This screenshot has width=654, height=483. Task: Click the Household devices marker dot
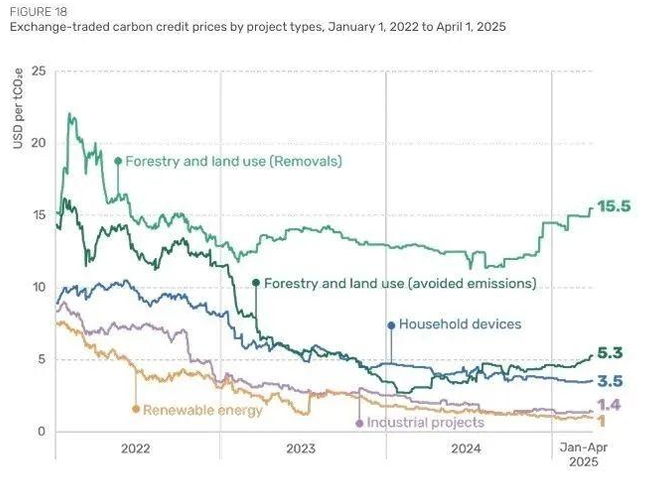coord(390,324)
